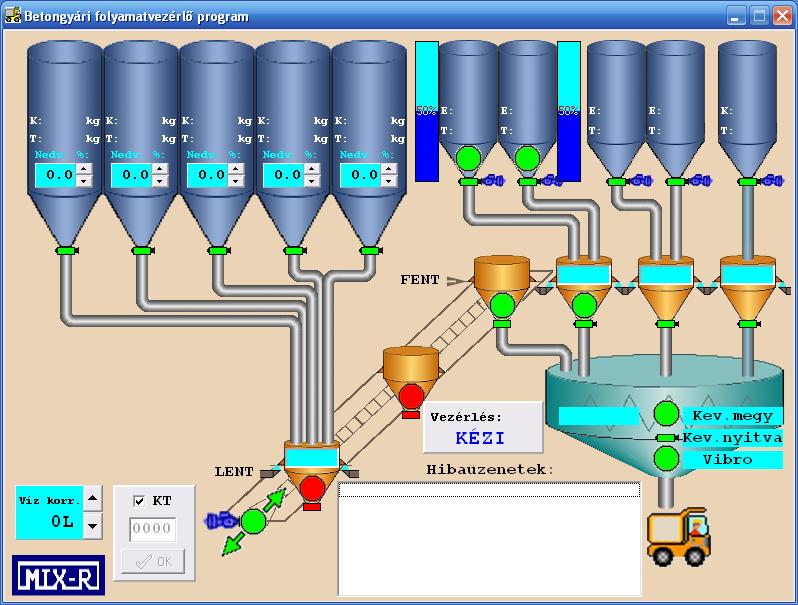Toggle the green indicator on the cement weighing hopper
This screenshot has width=798, height=605.
point(584,305)
